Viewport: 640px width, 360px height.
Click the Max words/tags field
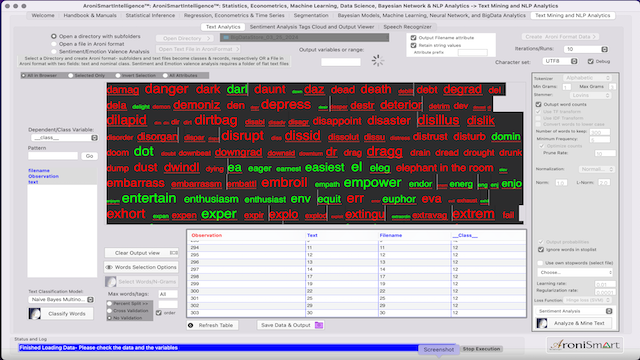pos(168,294)
